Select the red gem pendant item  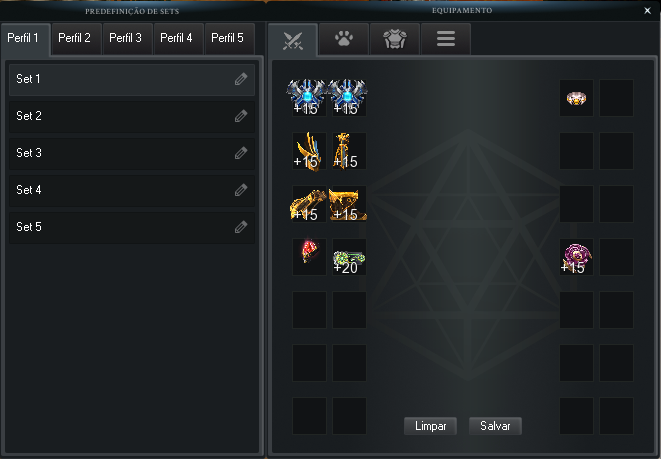[x=309, y=257]
